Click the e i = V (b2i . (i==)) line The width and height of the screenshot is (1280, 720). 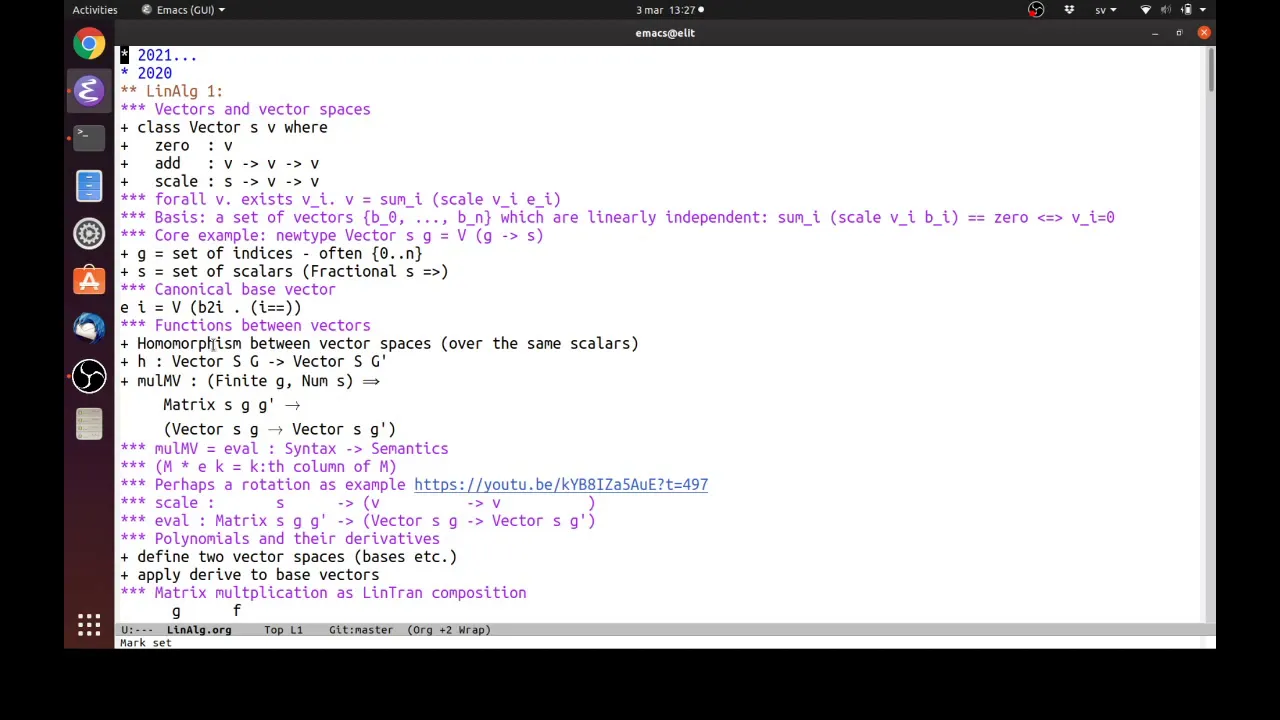coord(211,307)
